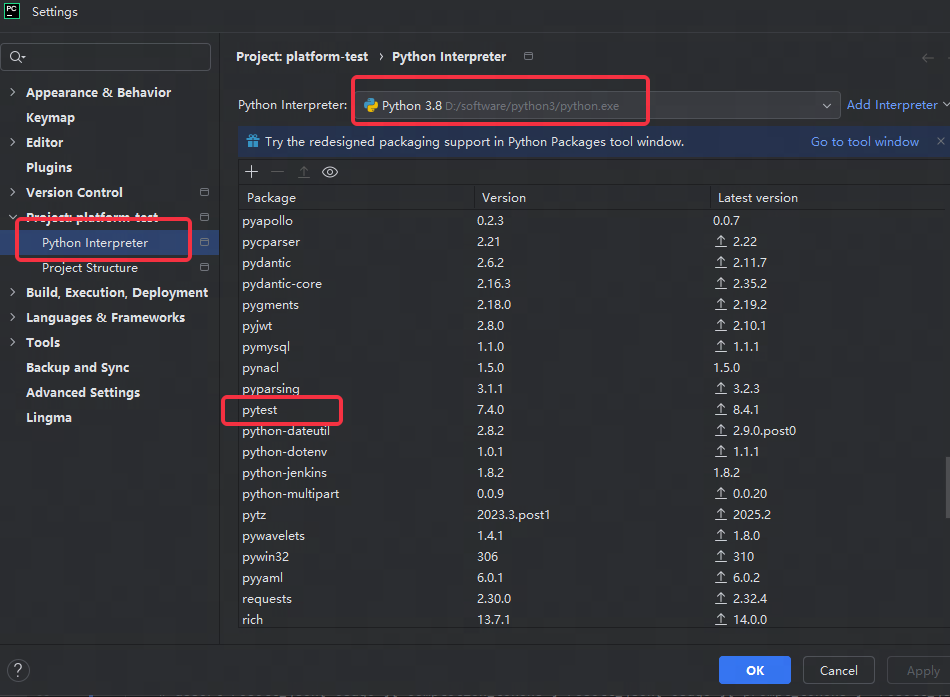Click the Package column header
950x697 pixels.
coord(356,198)
